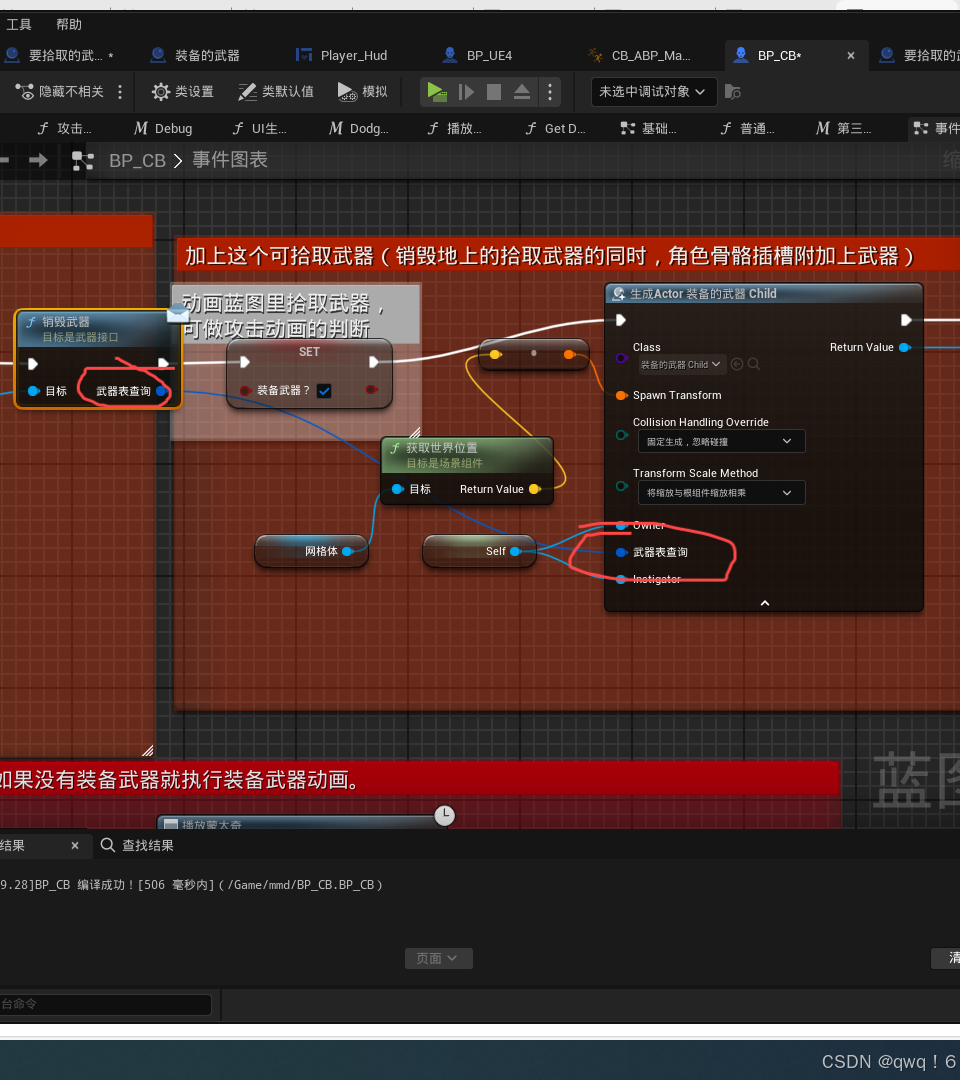Open the UI生... function tab
Screen dimensions: 960x1080
point(260,128)
